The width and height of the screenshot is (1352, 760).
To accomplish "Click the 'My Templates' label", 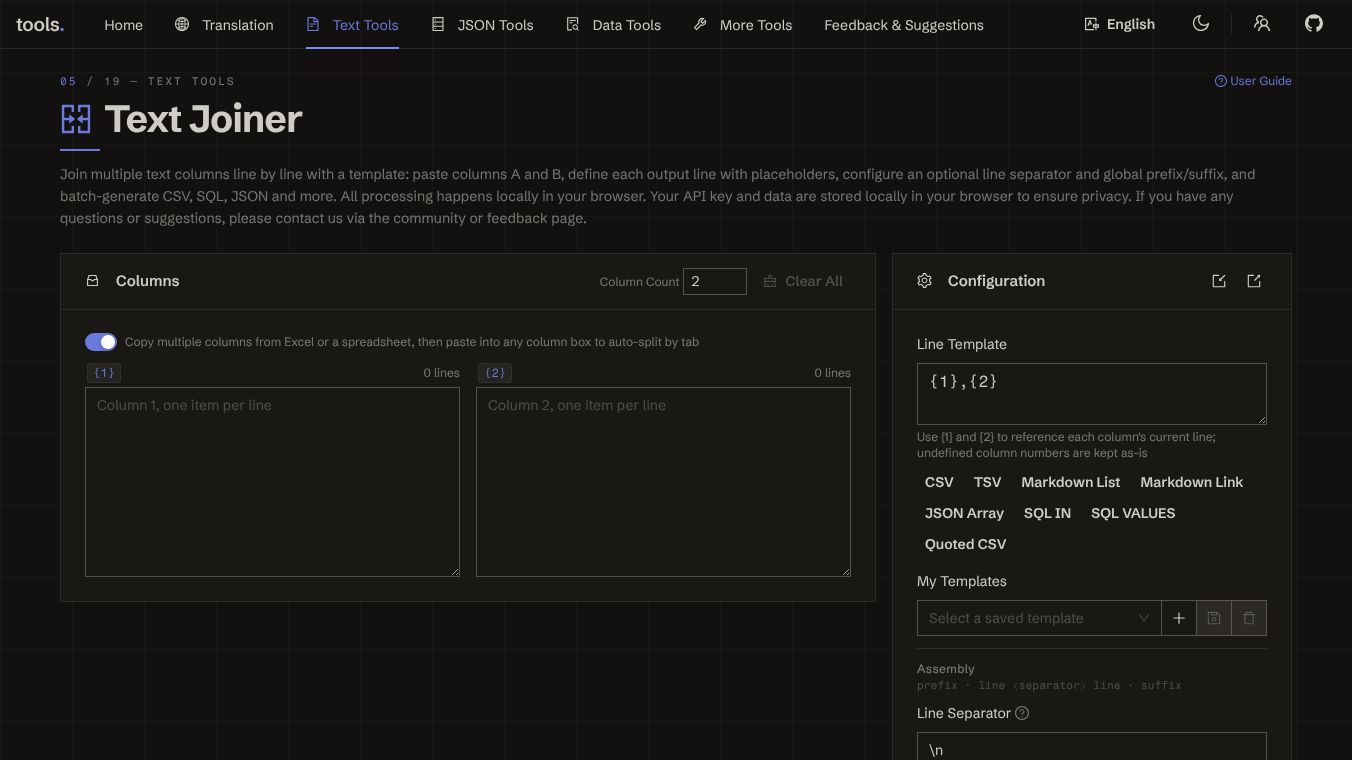I will [x=962, y=581].
